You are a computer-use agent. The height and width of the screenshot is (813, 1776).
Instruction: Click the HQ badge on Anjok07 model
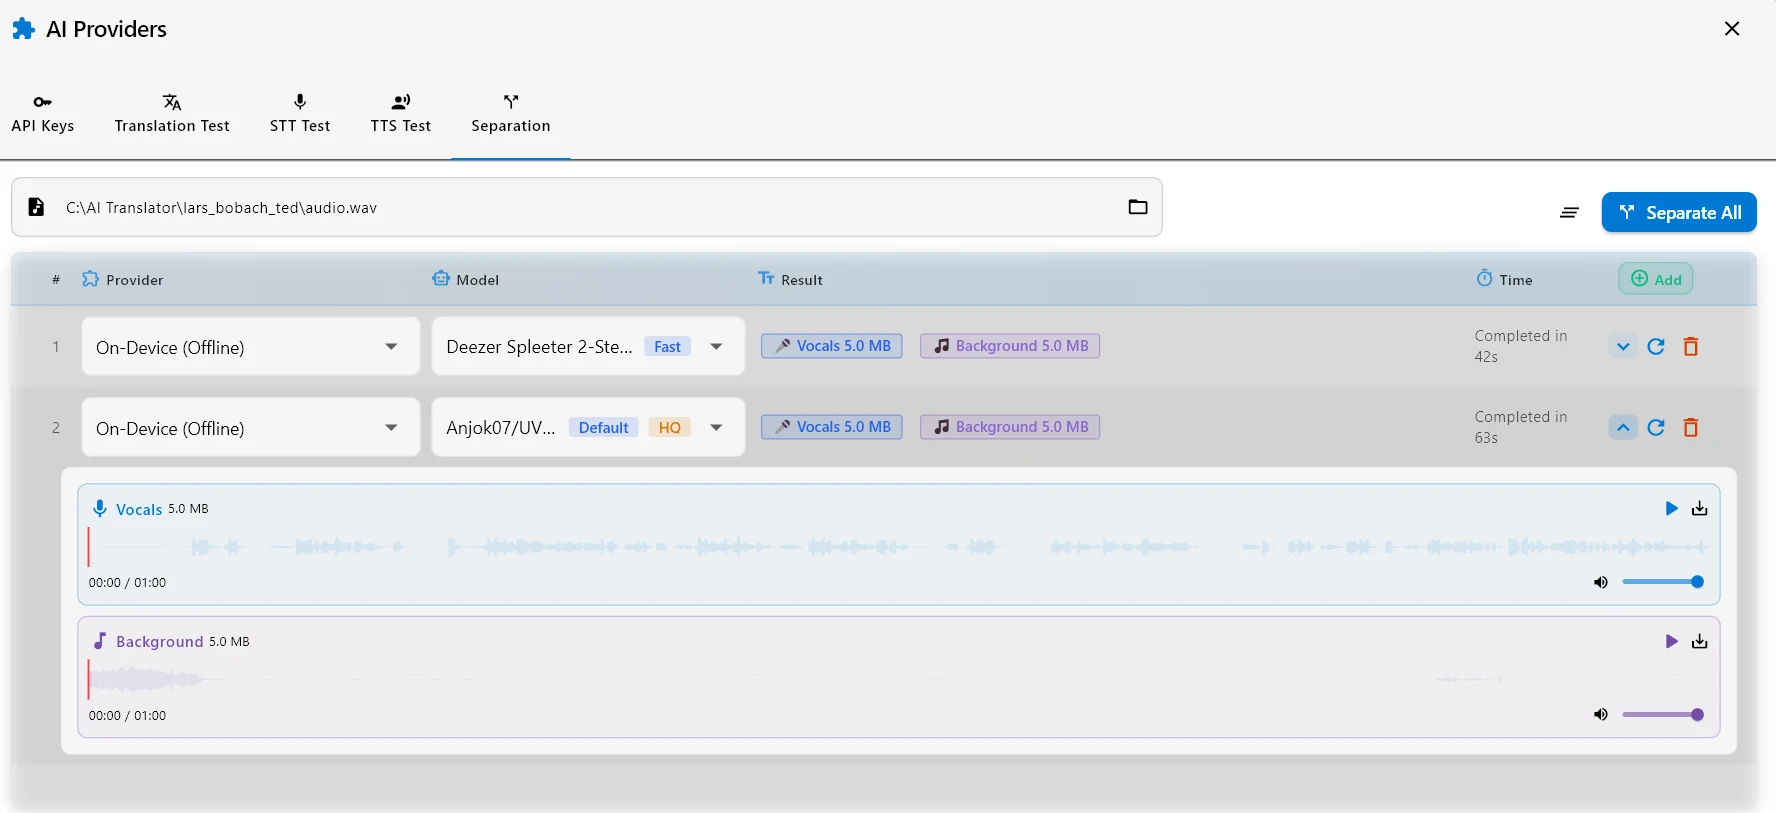point(670,428)
